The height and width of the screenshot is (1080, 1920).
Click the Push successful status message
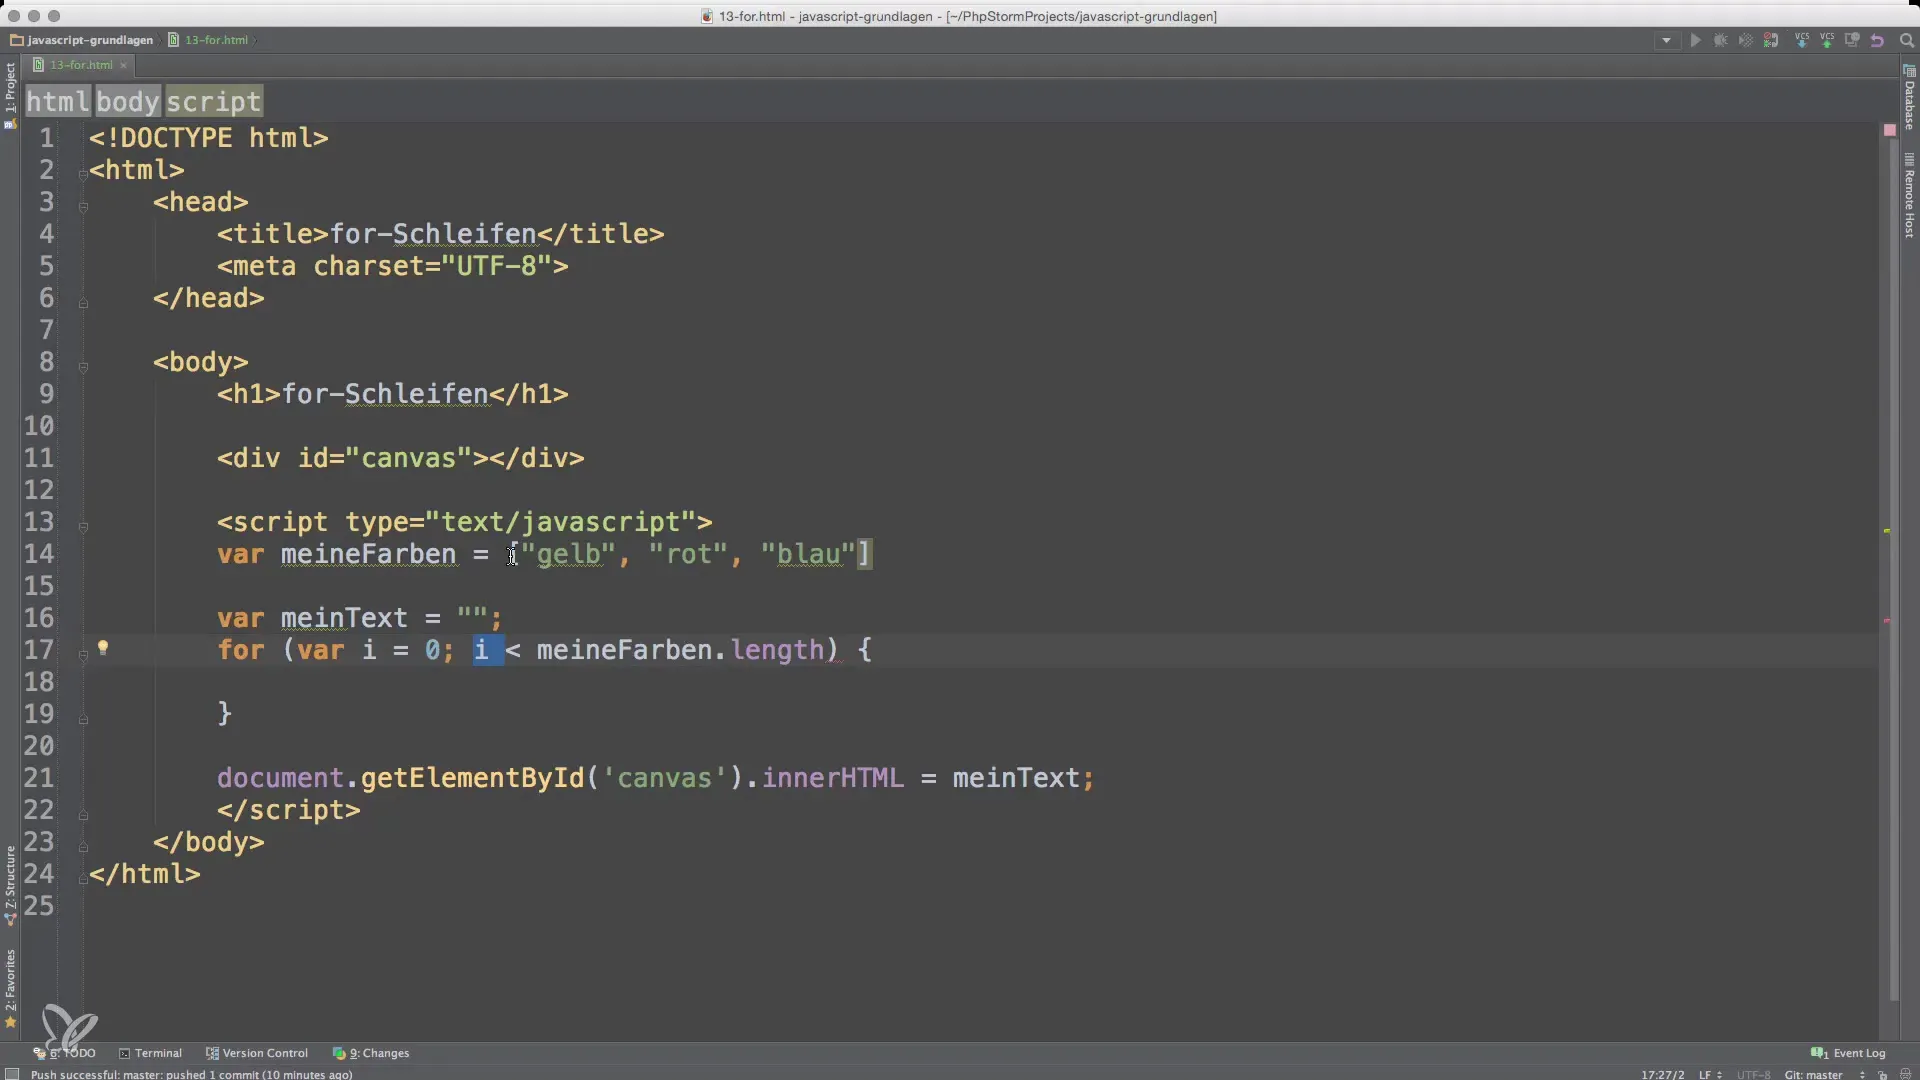click(x=191, y=1074)
